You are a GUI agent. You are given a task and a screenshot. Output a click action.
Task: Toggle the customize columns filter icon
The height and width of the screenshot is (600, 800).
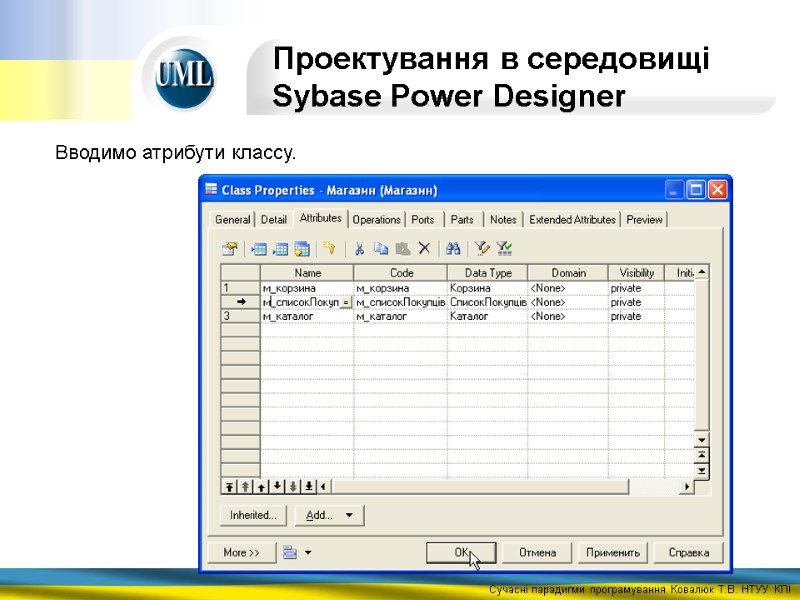[481, 248]
